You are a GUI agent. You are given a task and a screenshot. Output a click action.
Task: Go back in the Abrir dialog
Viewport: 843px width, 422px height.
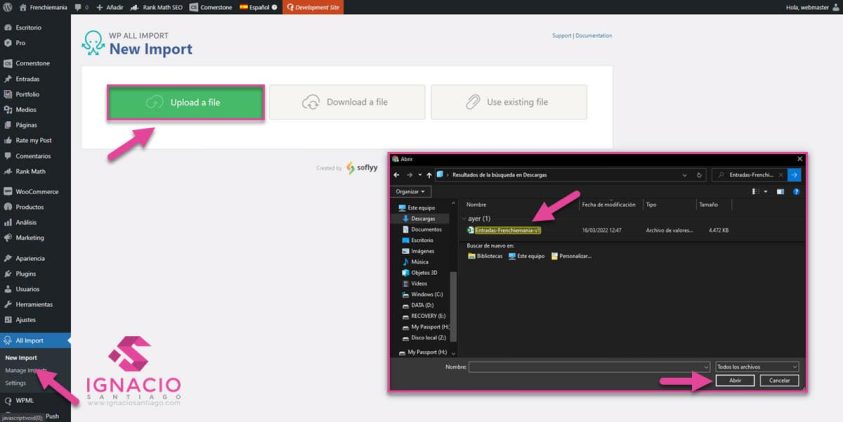(x=397, y=175)
